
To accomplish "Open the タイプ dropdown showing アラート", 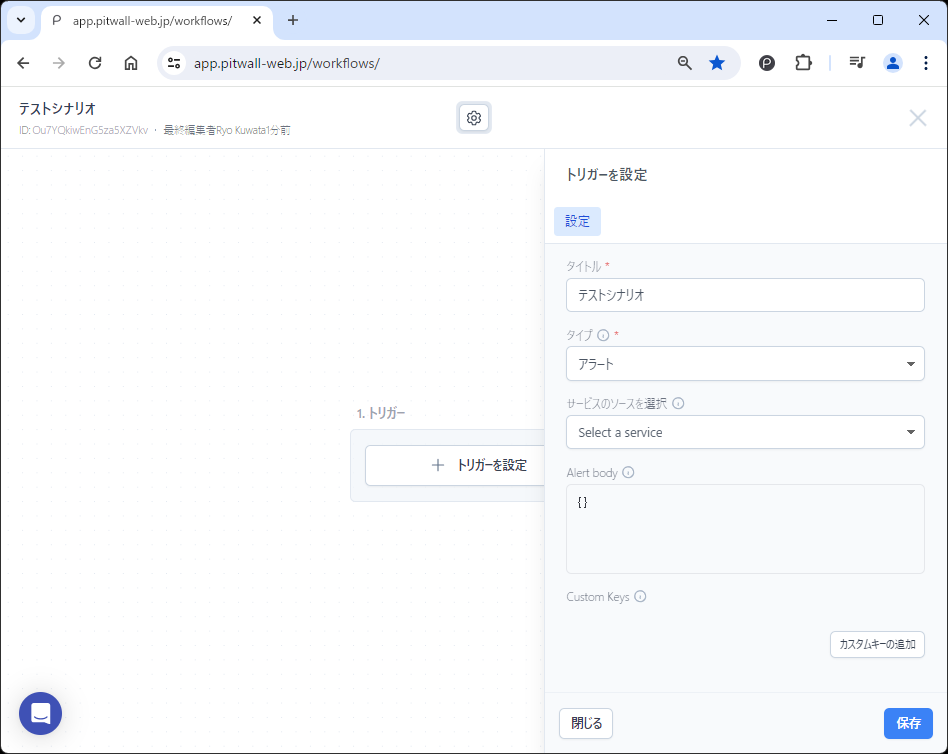I will coord(745,364).
